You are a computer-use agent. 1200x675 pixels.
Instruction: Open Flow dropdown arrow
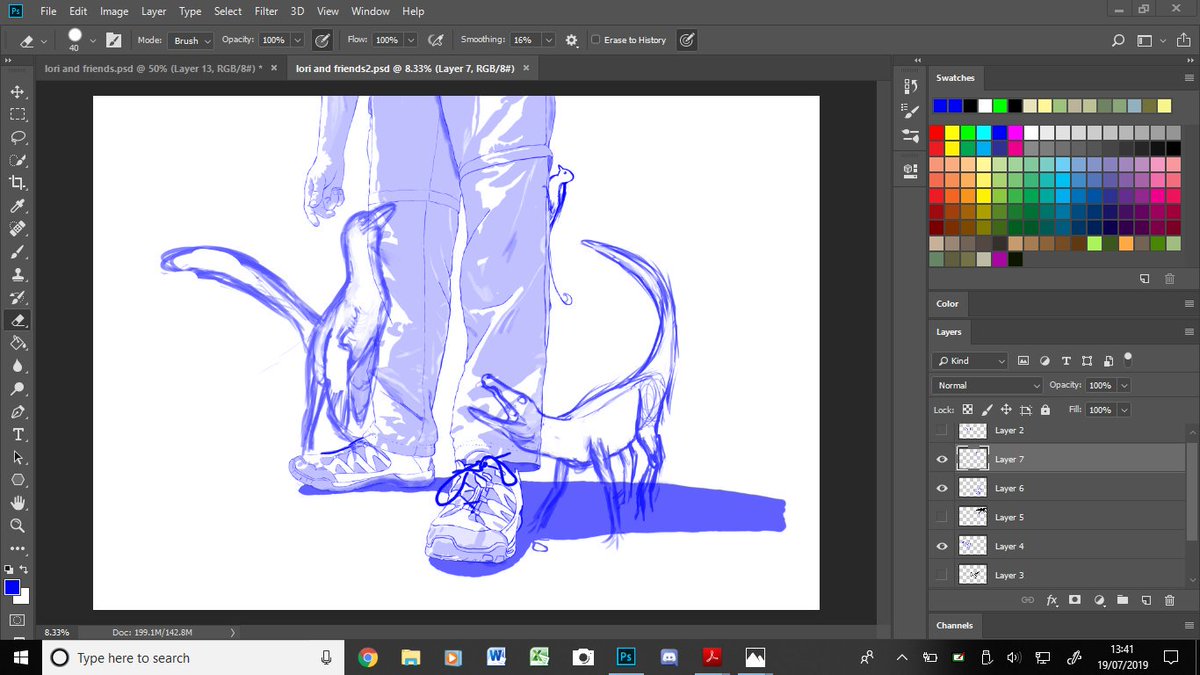[411, 40]
